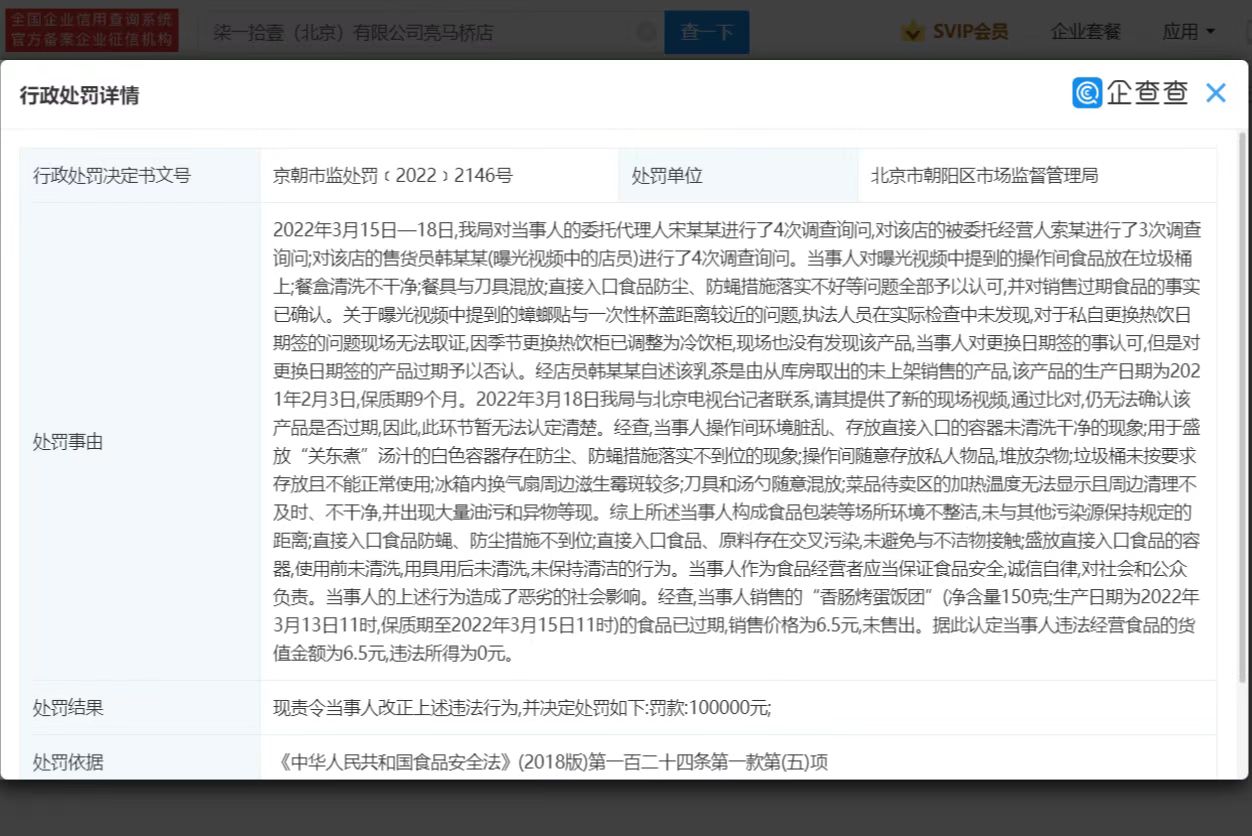
Task: Open the 应用 dropdown menu
Action: pyautogui.click(x=1188, y=32)
